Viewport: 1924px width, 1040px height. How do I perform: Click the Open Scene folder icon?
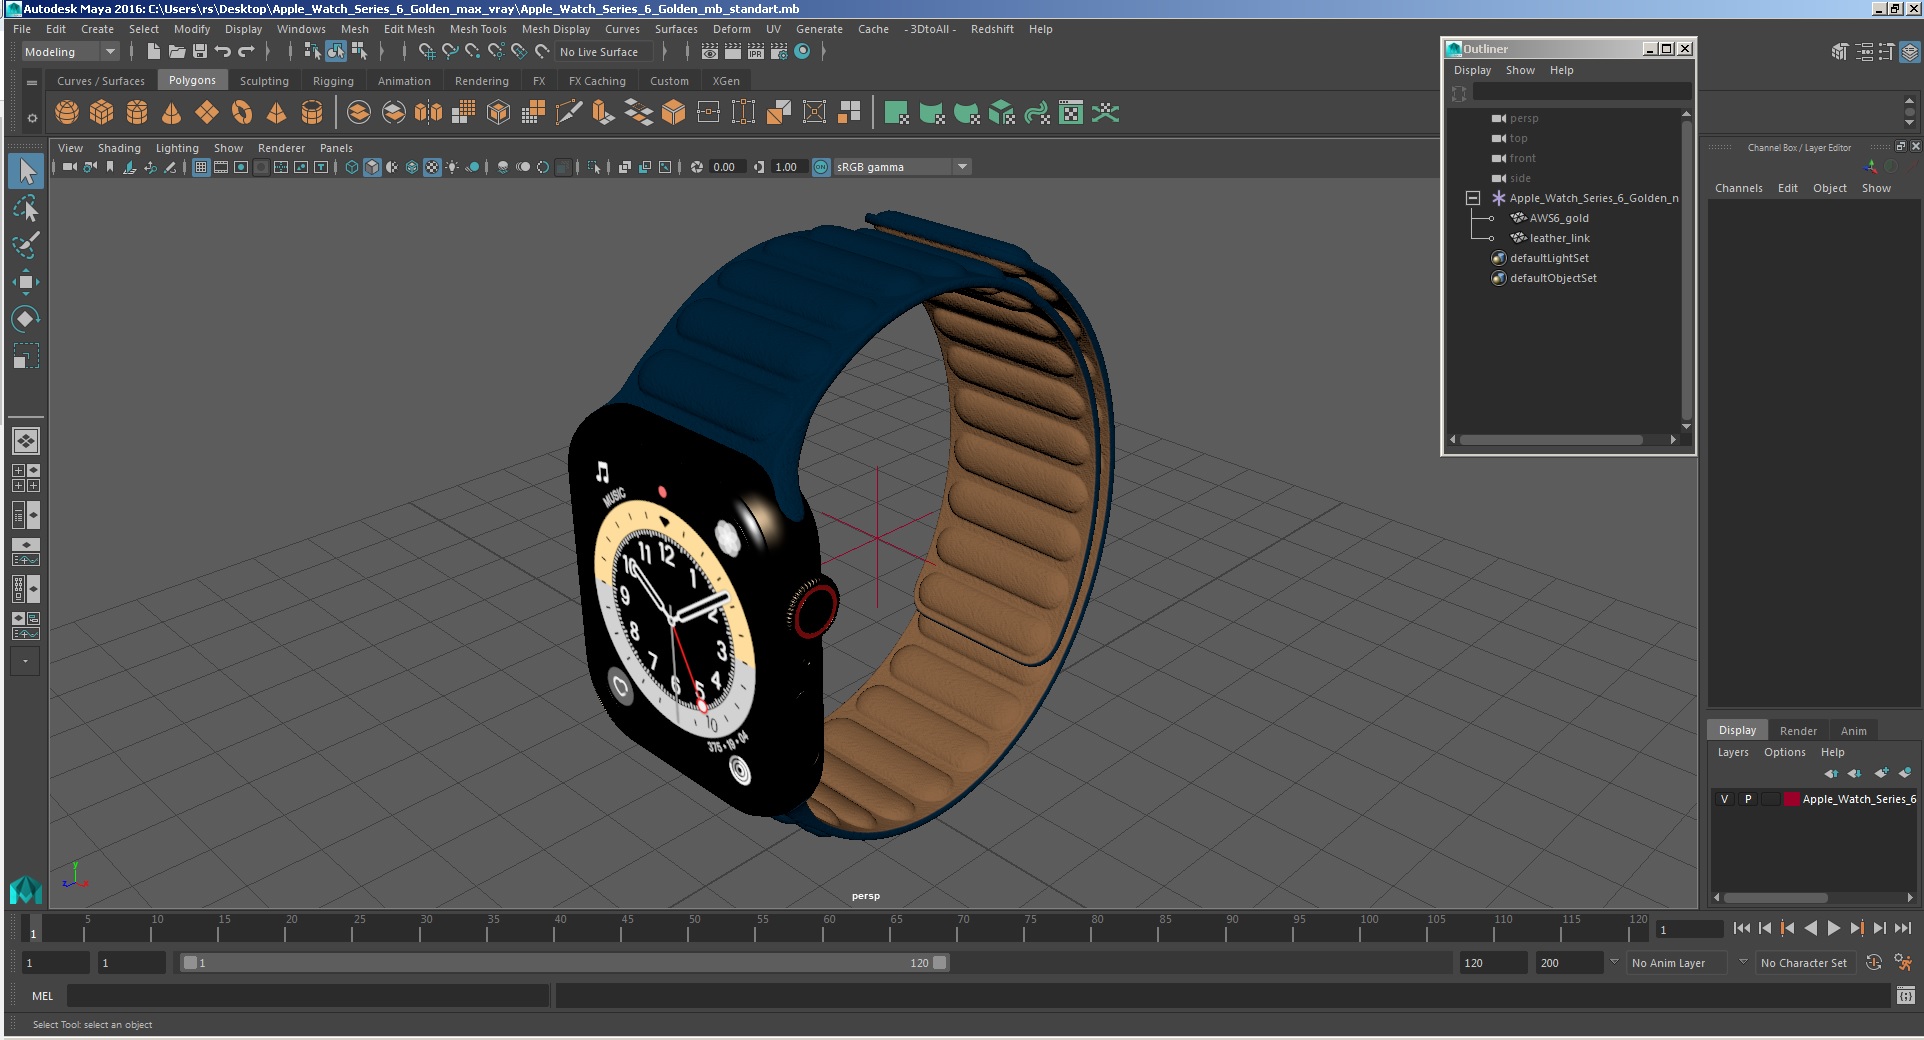176,52
